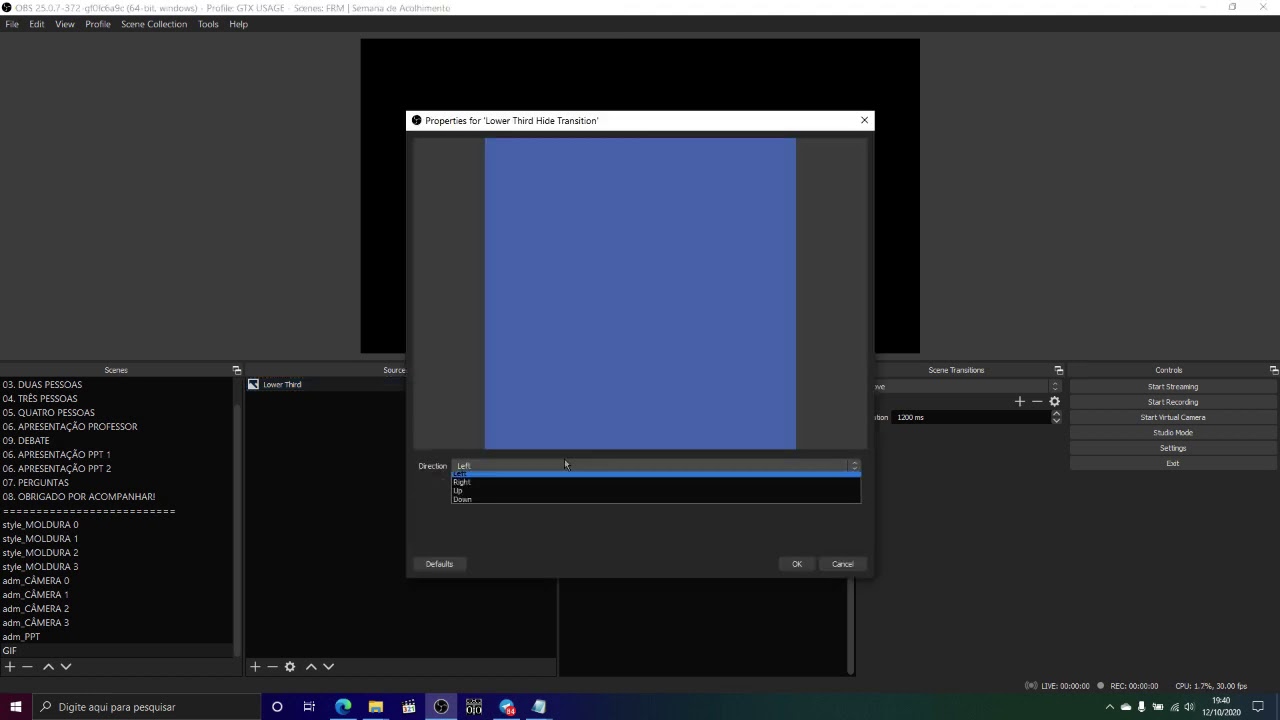The image size is (1280, 720).
Task: Remove source with the Sources minus icon
Action: (272, 667)
